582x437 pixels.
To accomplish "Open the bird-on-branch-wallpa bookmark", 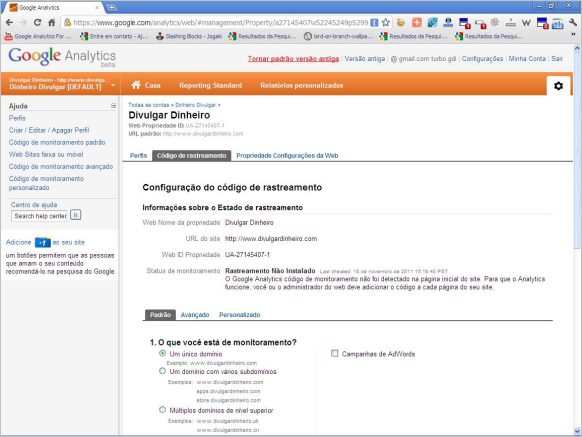I will point(338,36).
